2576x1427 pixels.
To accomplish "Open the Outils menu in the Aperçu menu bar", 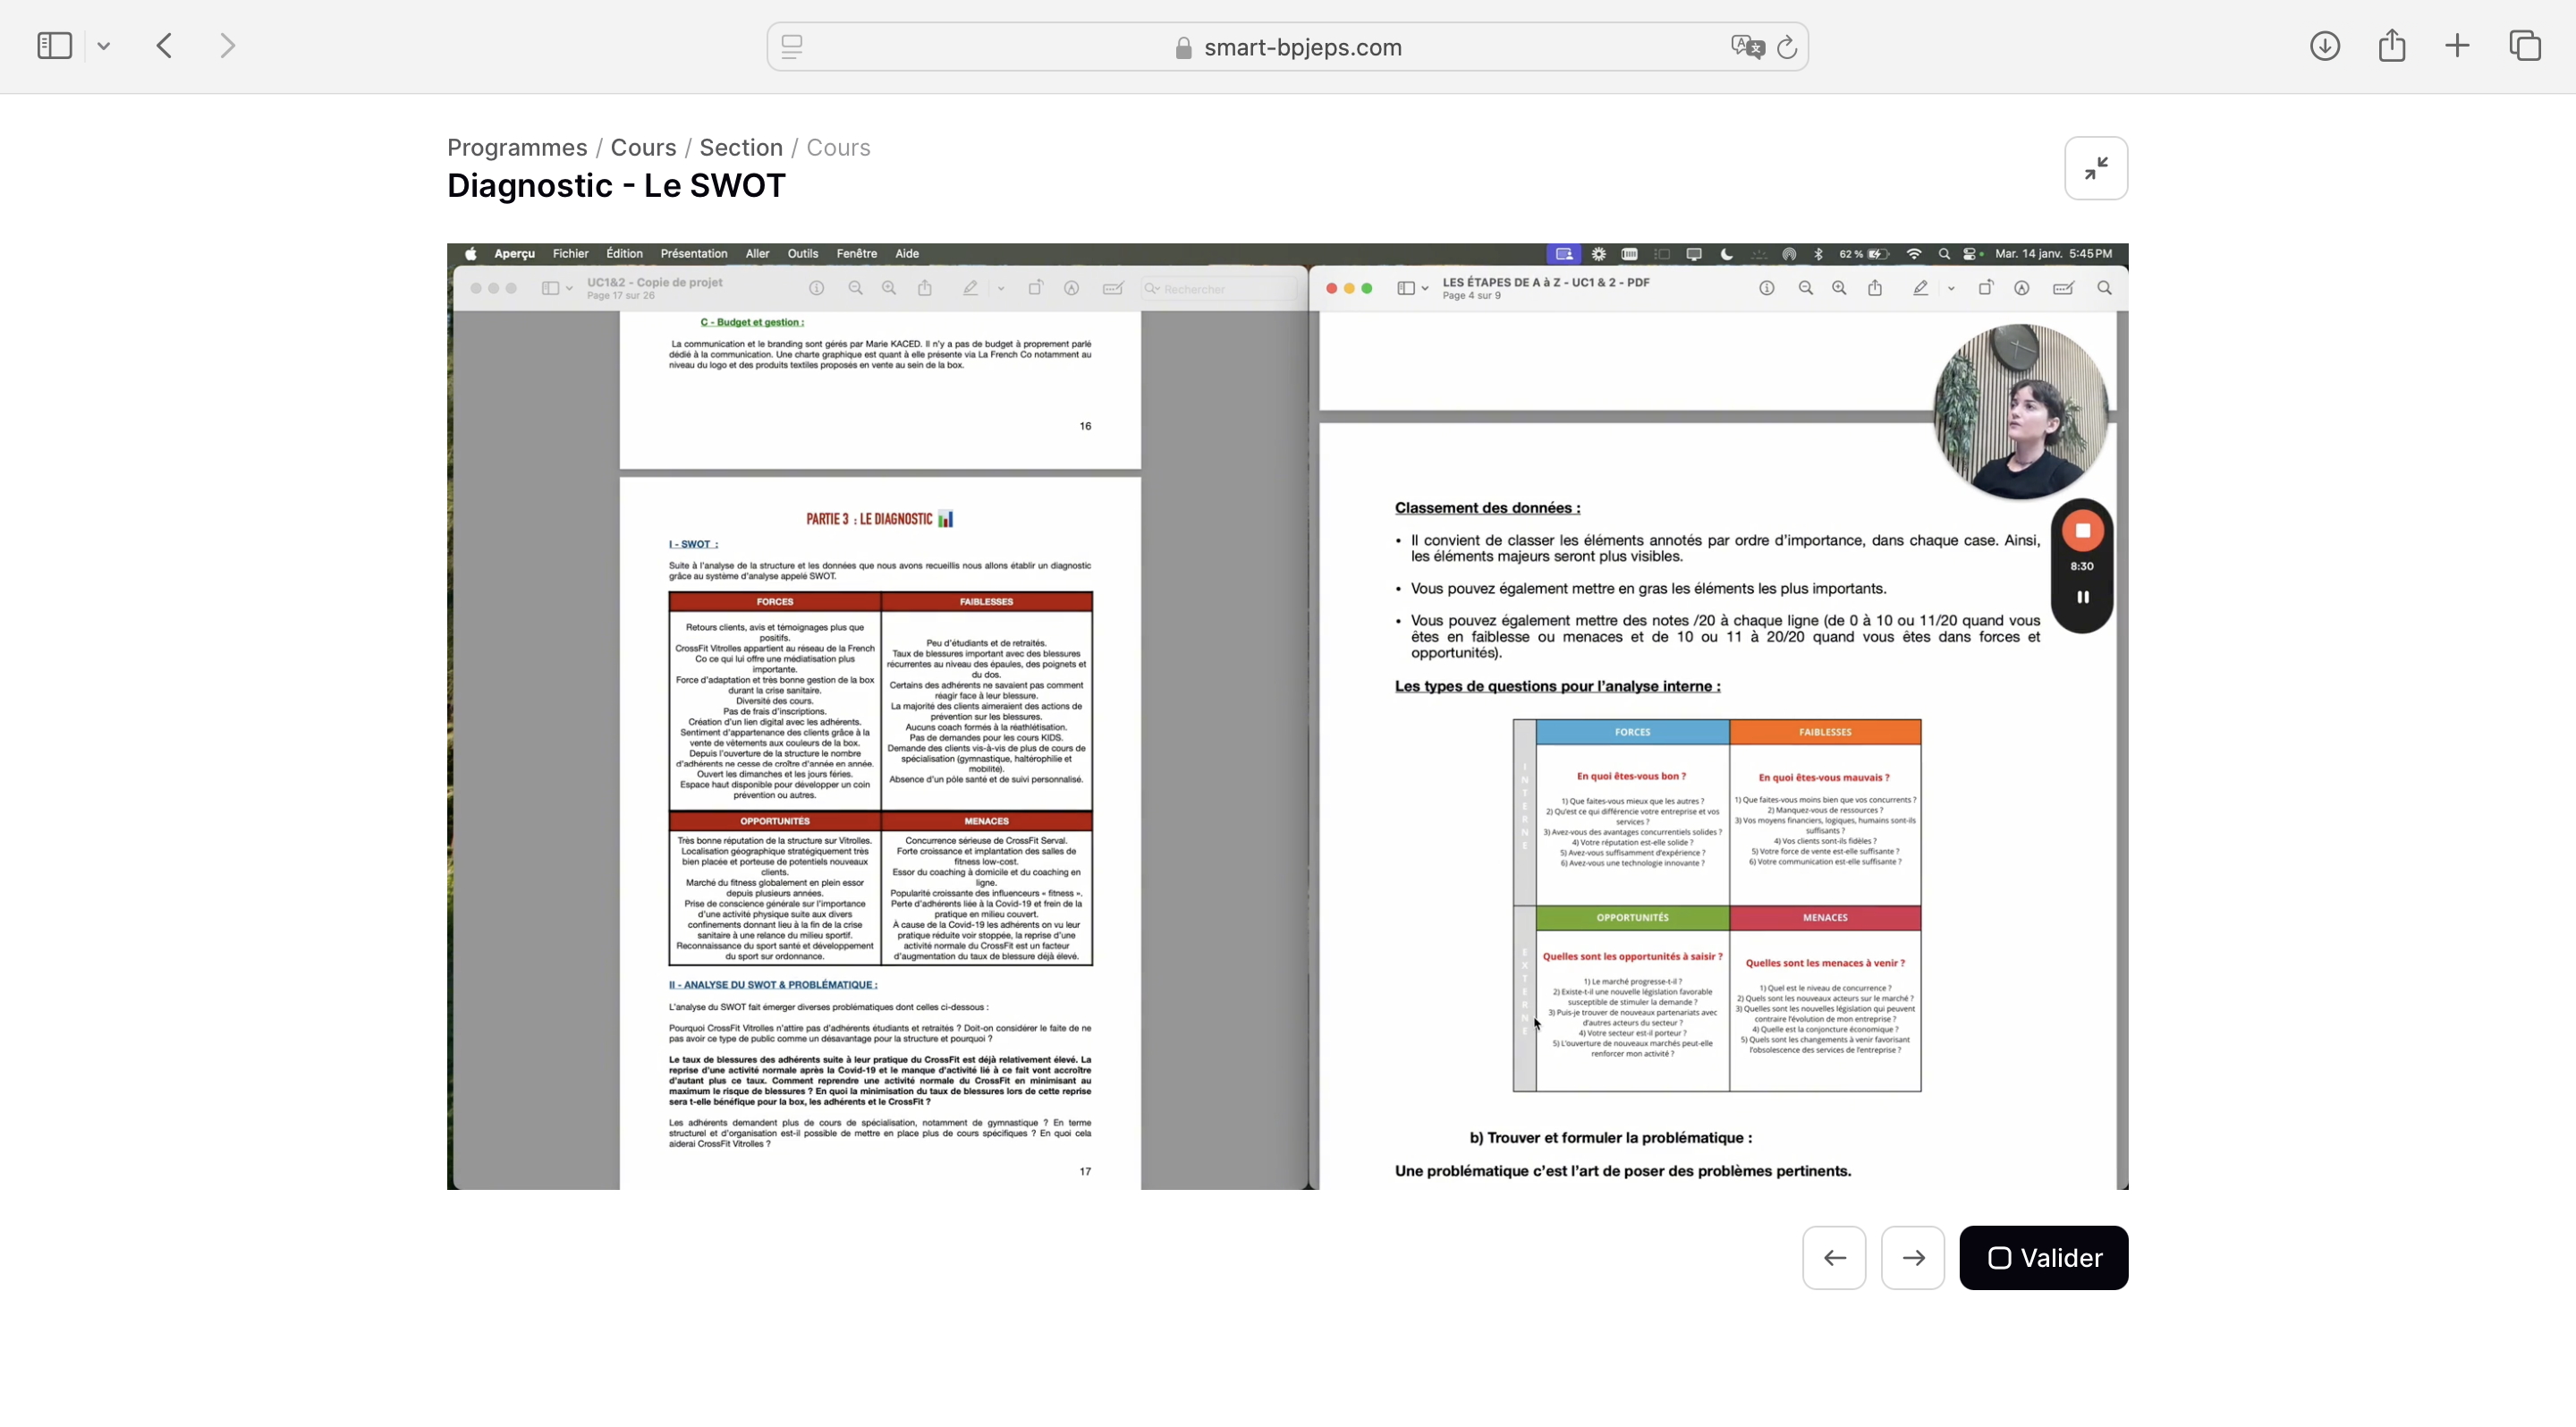I will pyautogui.click(x=802, y=254).
